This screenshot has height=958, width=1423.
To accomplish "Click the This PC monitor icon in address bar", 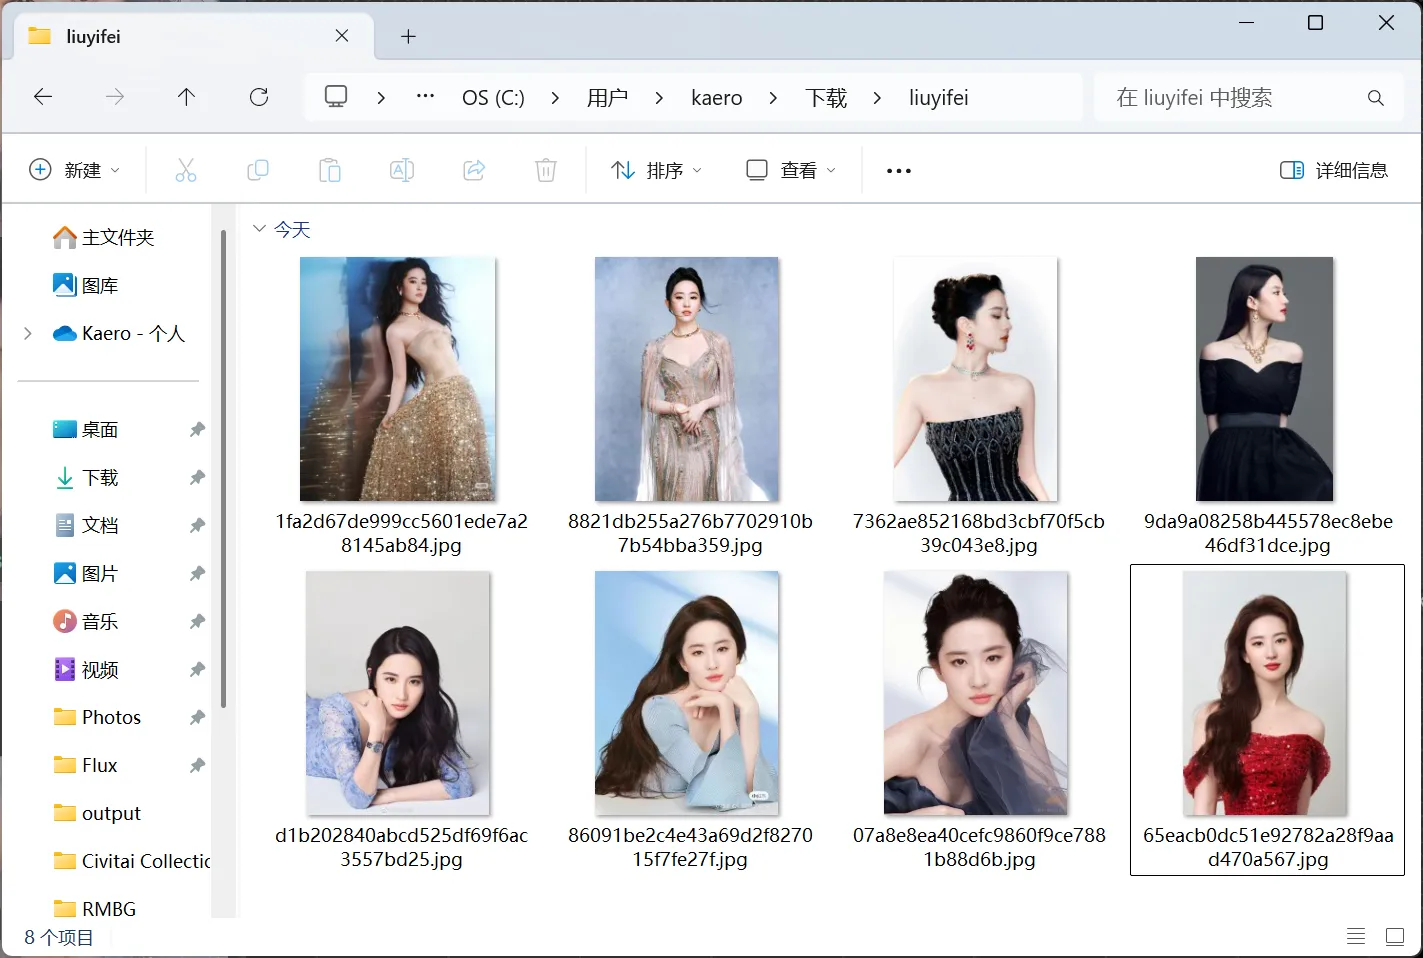I will (x=336, y=97).
